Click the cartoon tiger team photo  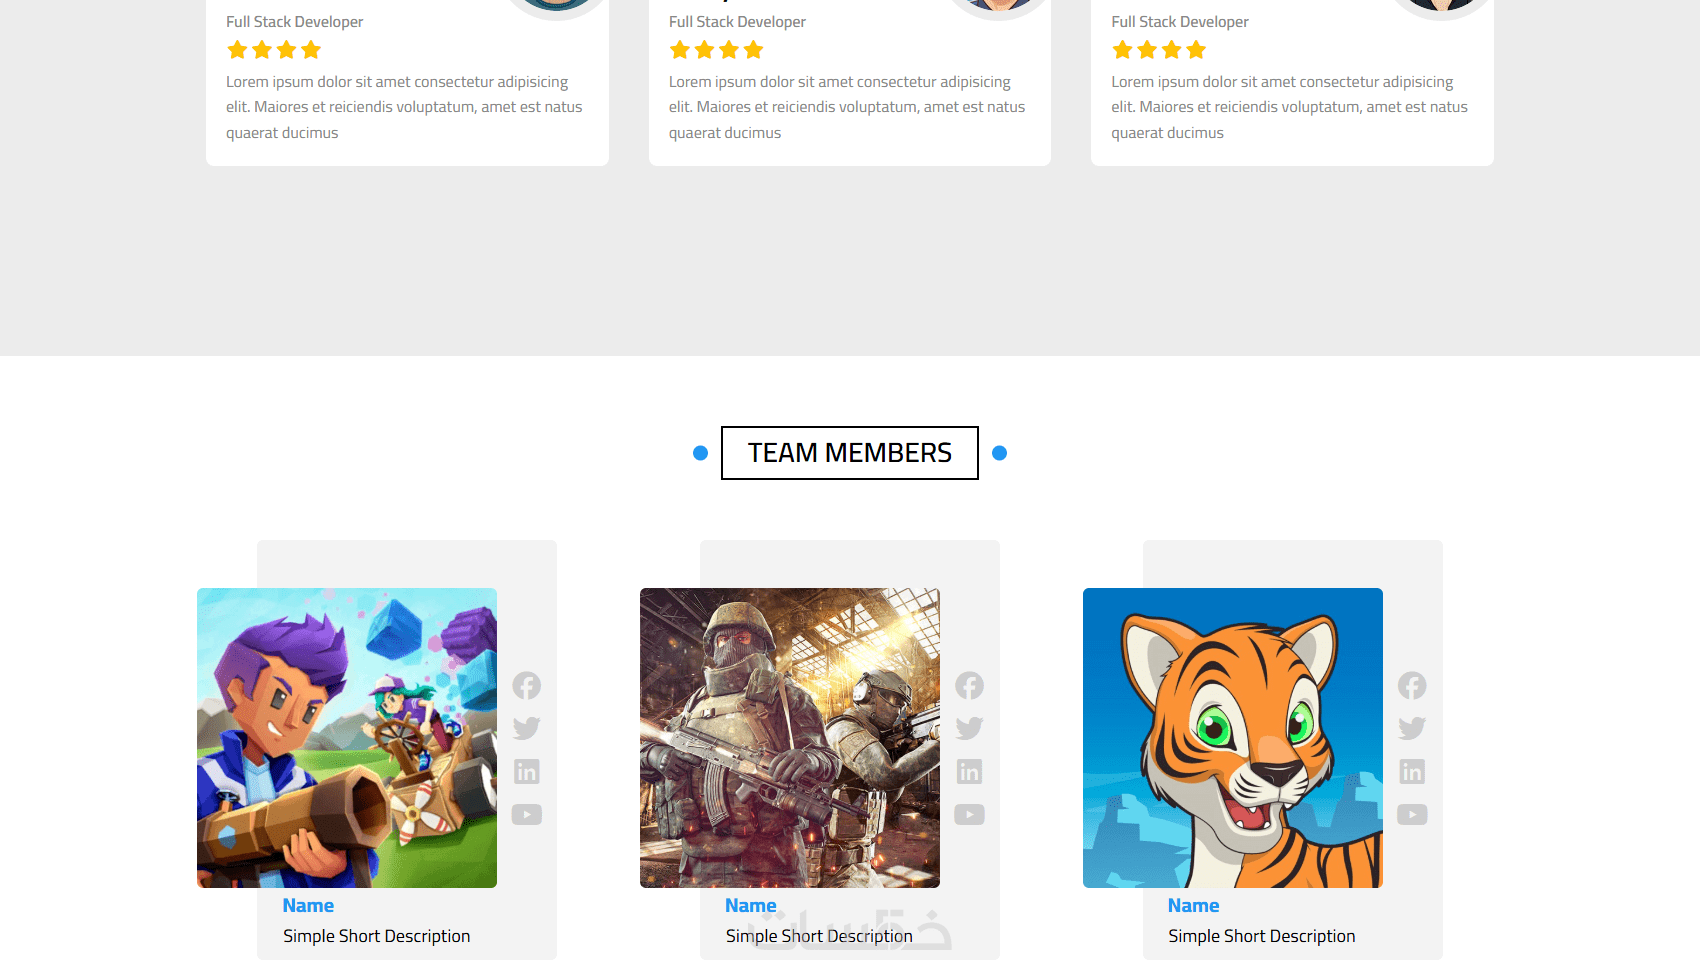tap(1233, 738)
